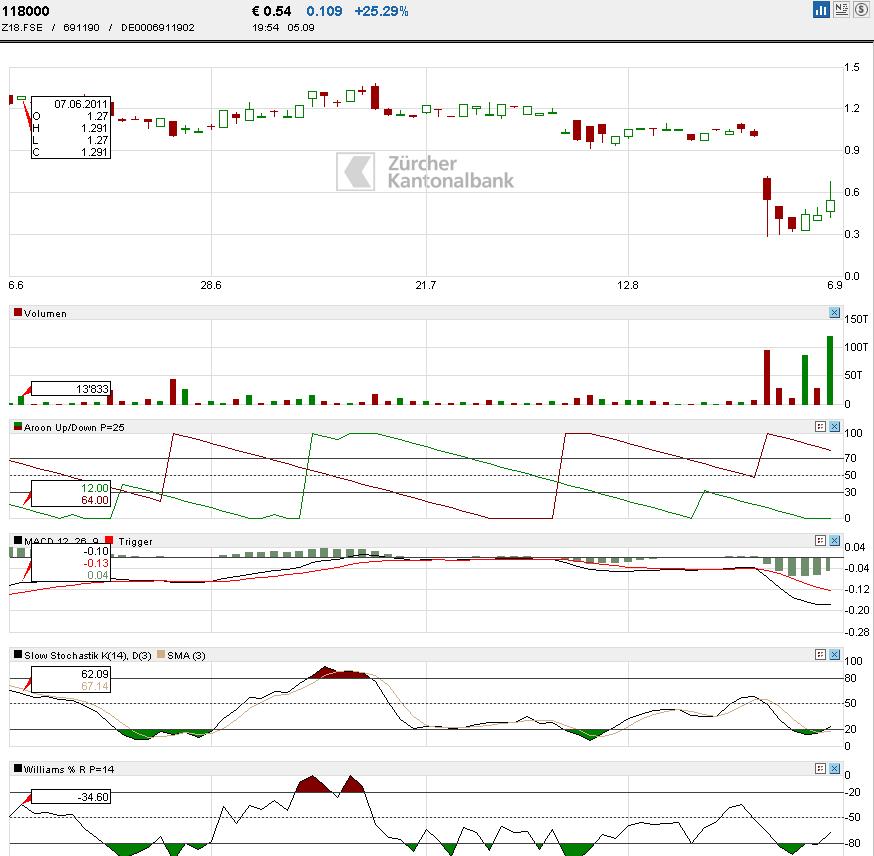874x856 pixels.
Task: Click the 12.8 date axis label
Action: [628, 285]
